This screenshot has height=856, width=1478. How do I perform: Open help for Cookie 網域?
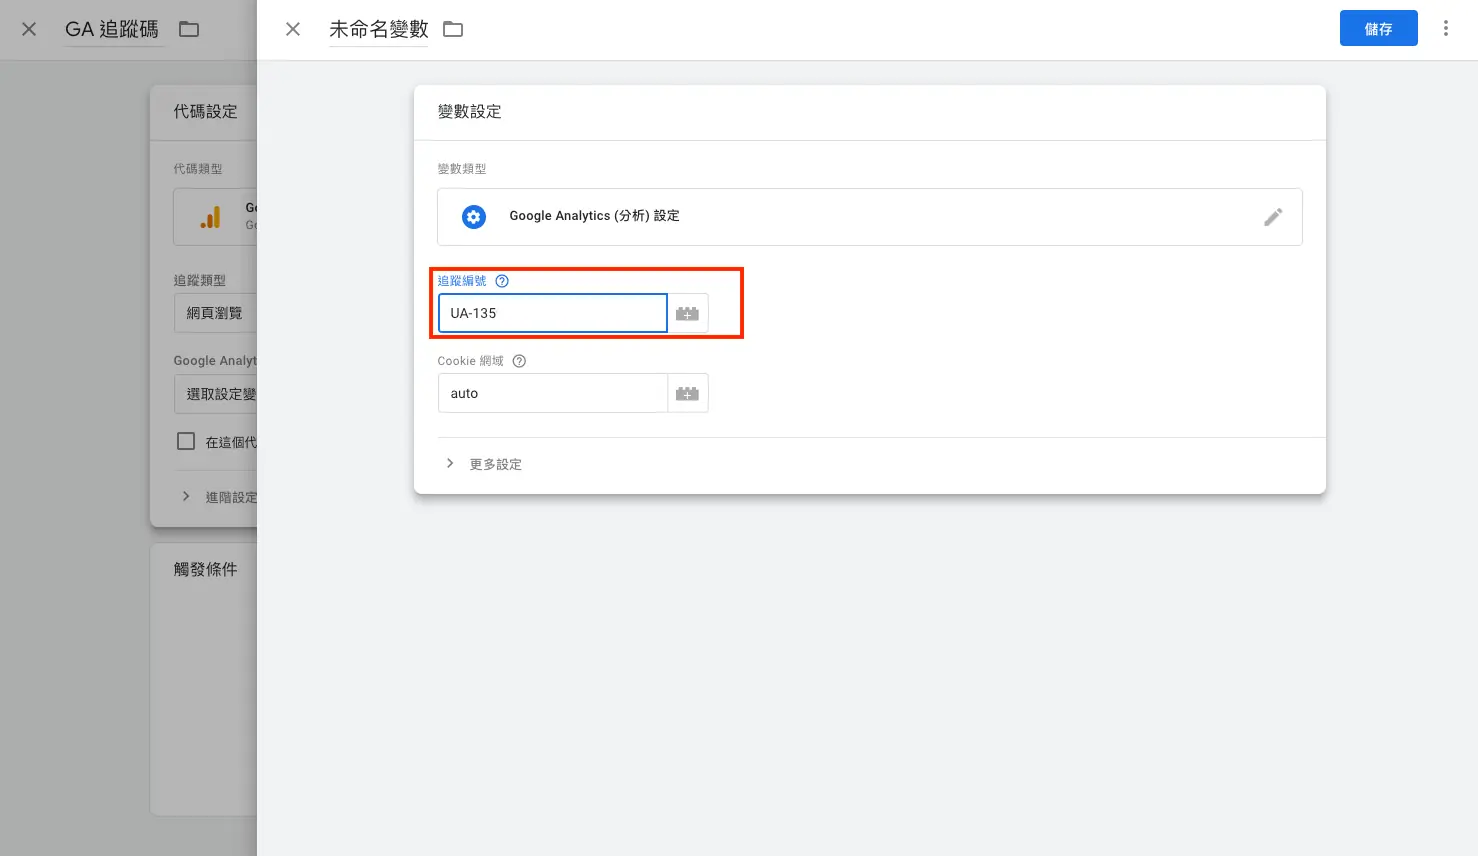(x=519, y=361)
